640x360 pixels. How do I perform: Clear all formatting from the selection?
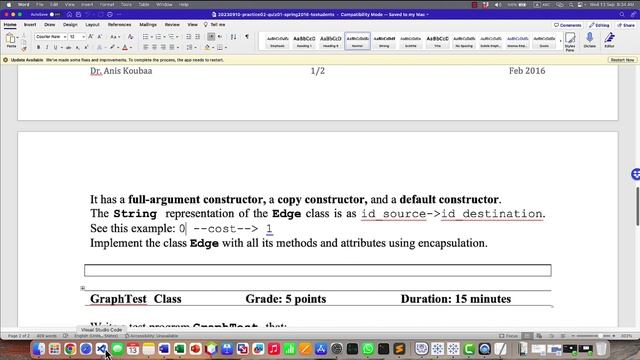[131, 37]
